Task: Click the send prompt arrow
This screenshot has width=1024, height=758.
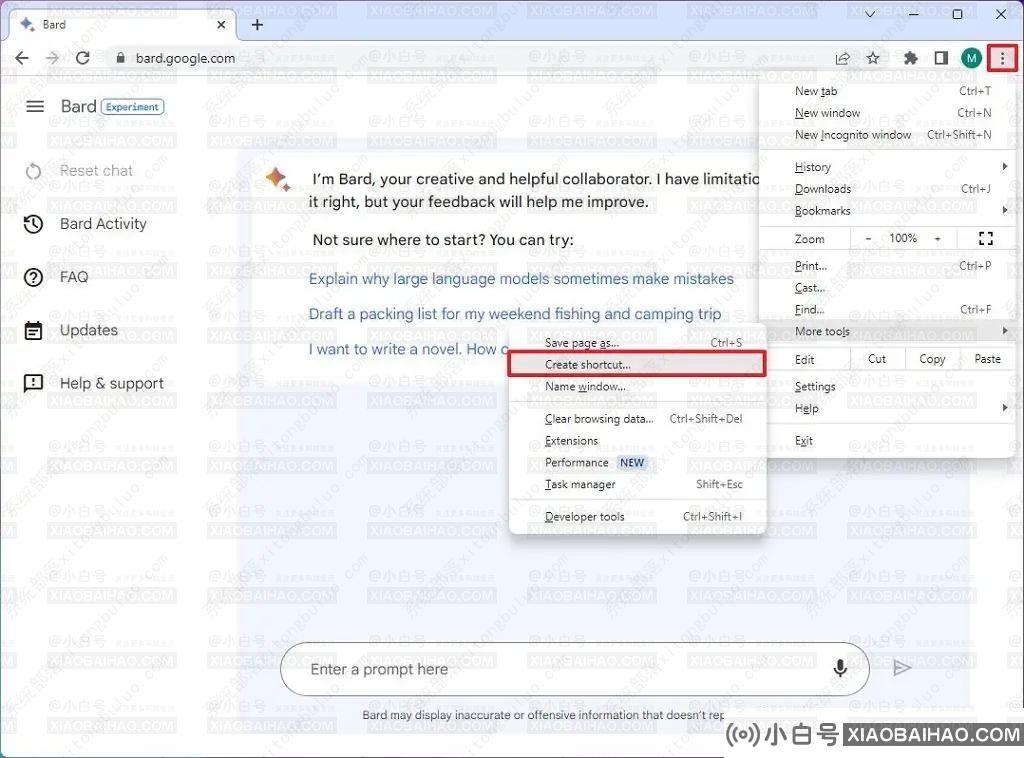Action: tap(902, 668)
